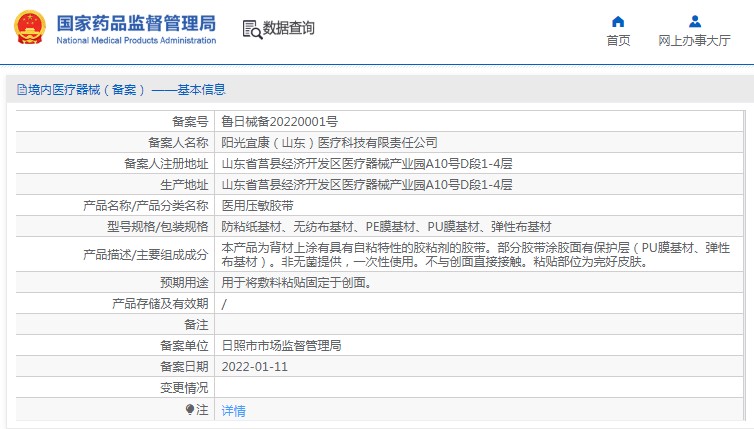Viewport: 754px width, 429px height.
Task: Click the 数据查询 label
Action: point(289,28)
